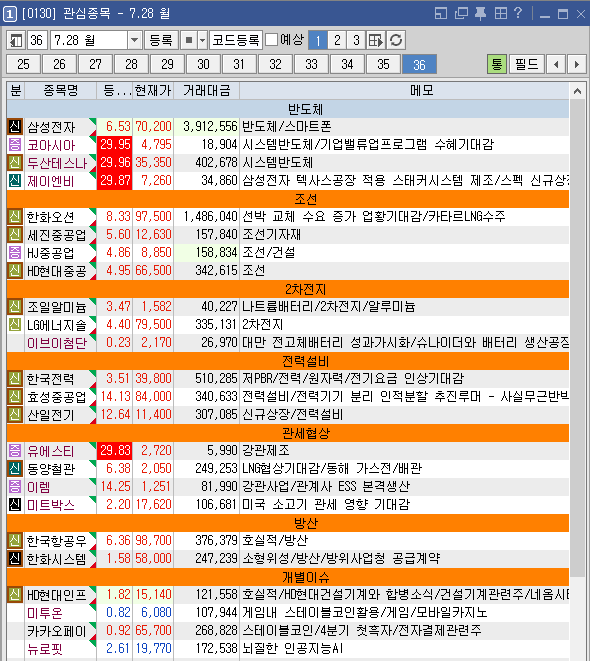The height and width of the screenshot is (661, 590).
Task: Select group tab 36
Action: [419, 64]
